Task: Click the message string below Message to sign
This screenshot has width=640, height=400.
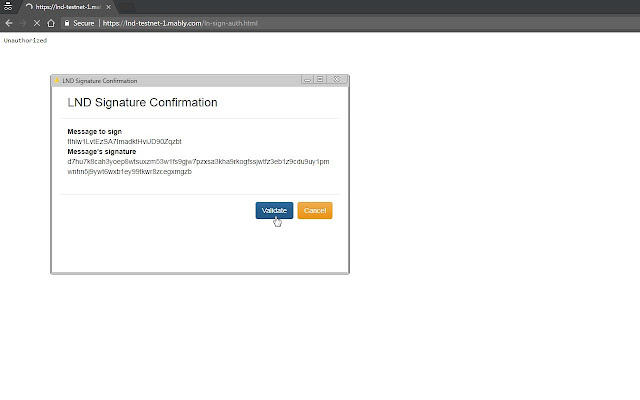Action: pyautogui.click(x=124, y=142)
